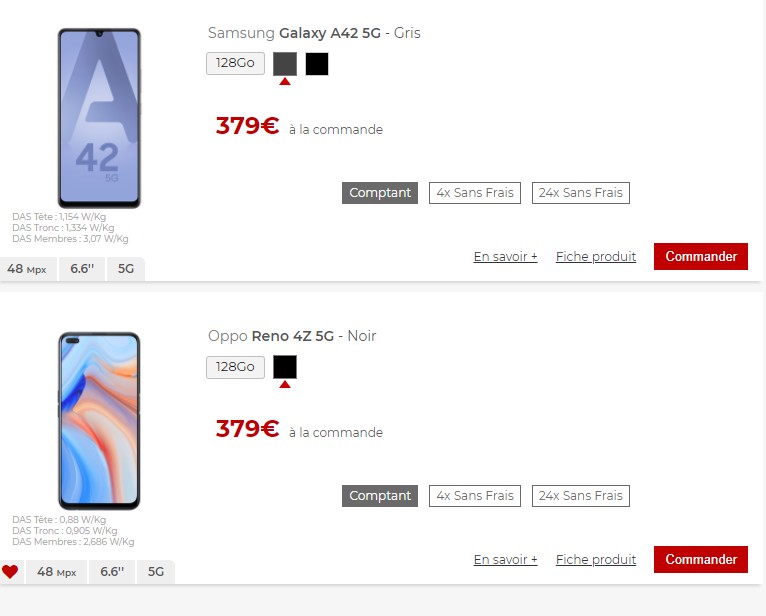The height and width of the screenshot is (616, 766).
Task: Select Comptant payment for Galaxy A42
Action: tap(380, 193)
